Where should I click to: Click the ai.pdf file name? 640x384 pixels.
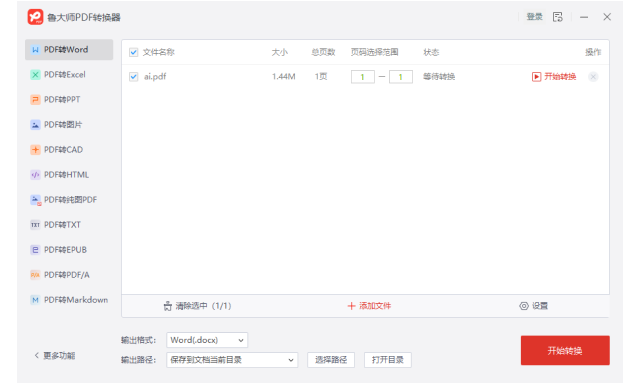point(155,77)
